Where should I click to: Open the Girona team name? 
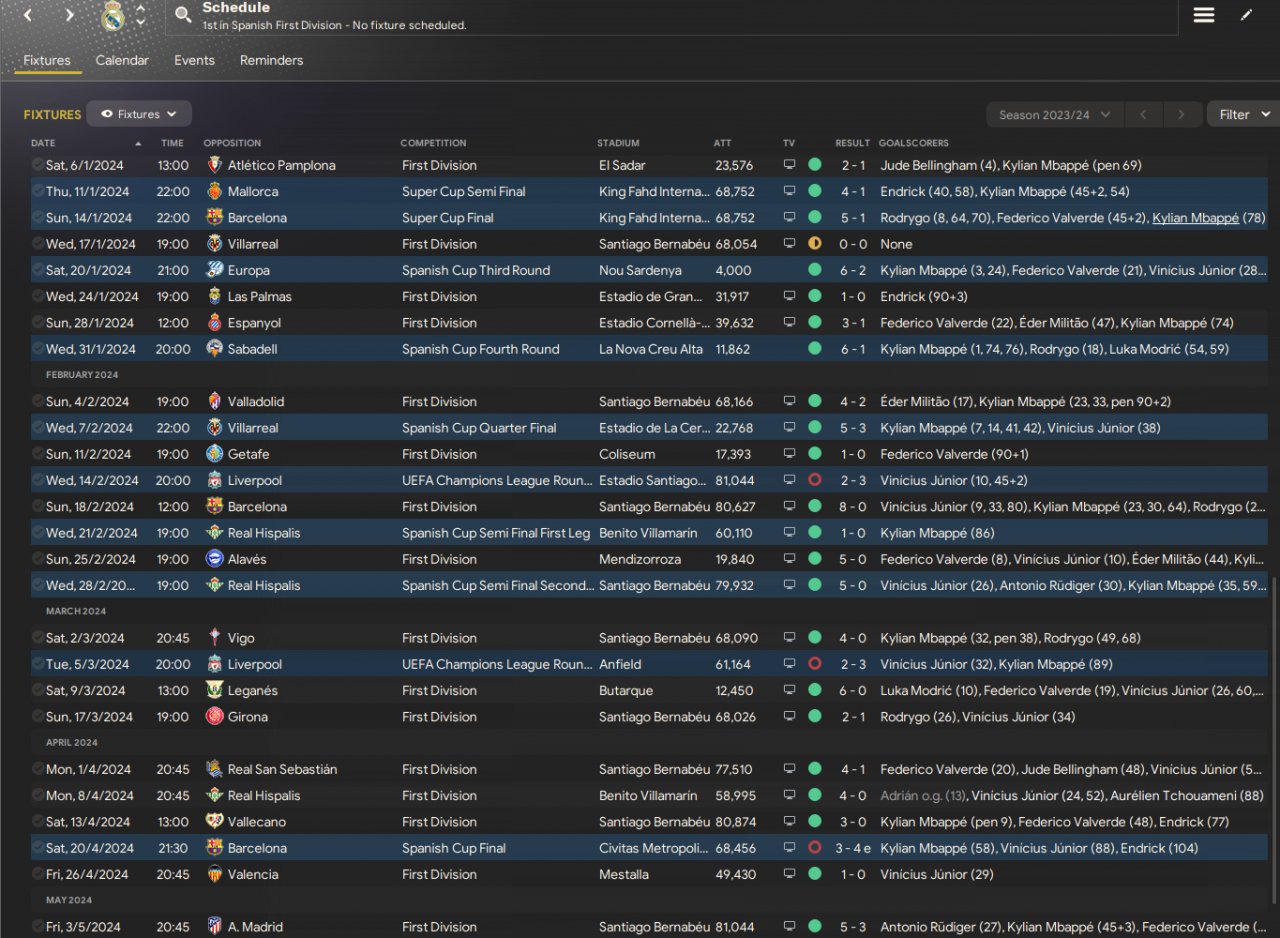248,717
